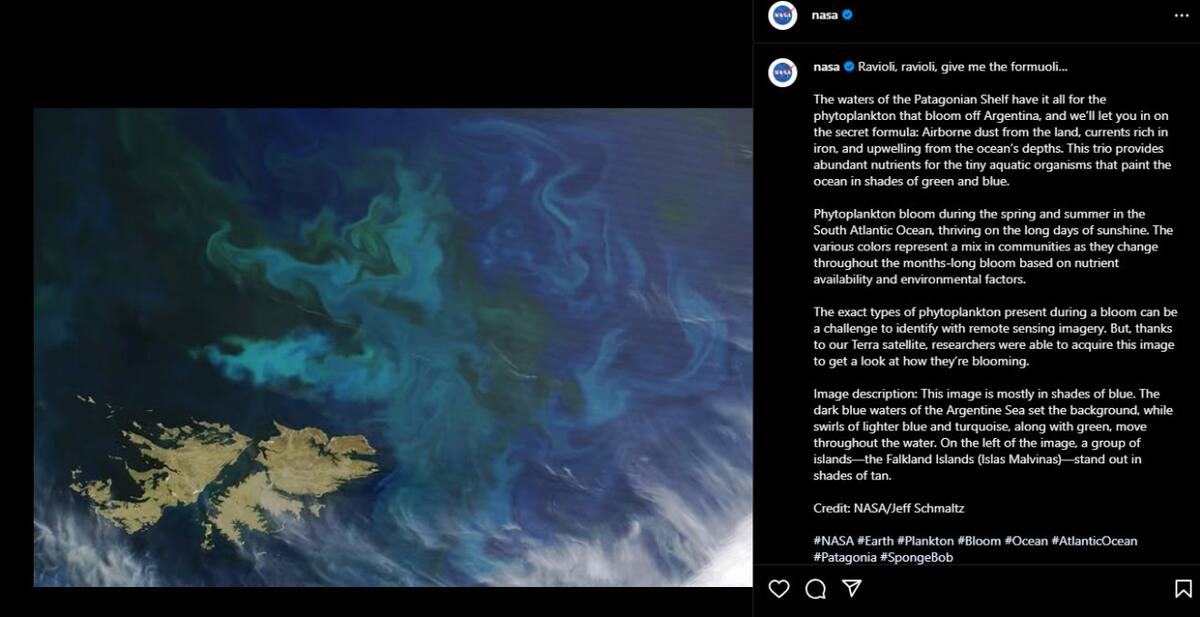Open the #SpongeBob hashtag
The width and height of the screenshot is (1200, 617).
click(915, 557)
